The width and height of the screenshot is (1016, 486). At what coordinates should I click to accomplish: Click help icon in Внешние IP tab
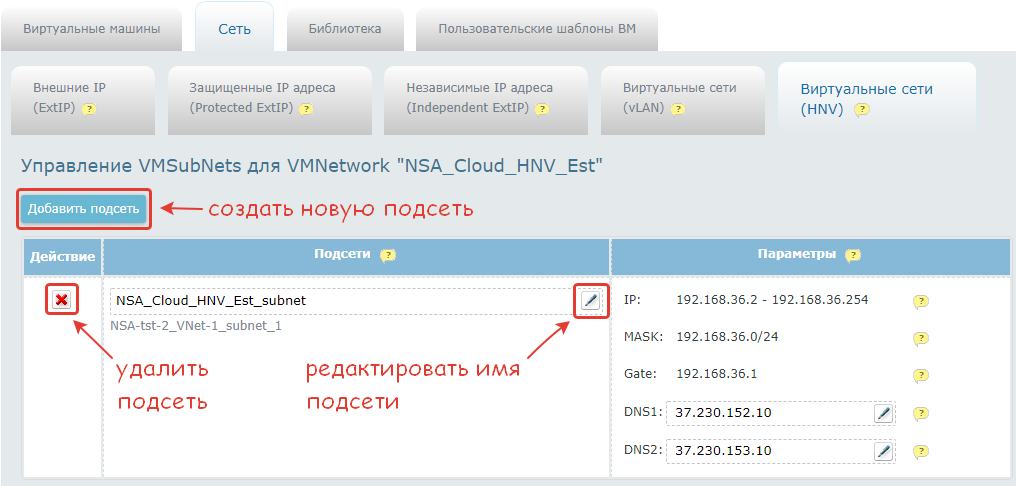(89, 108)
